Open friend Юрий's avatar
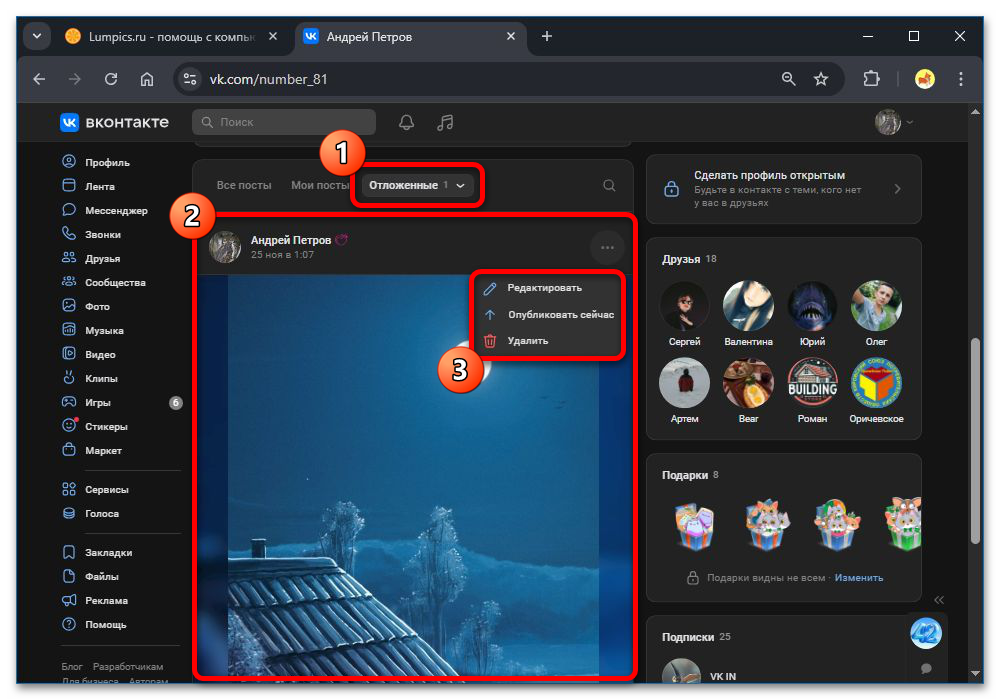Viewport: 1000px width, 700px height. click(812, 306)
